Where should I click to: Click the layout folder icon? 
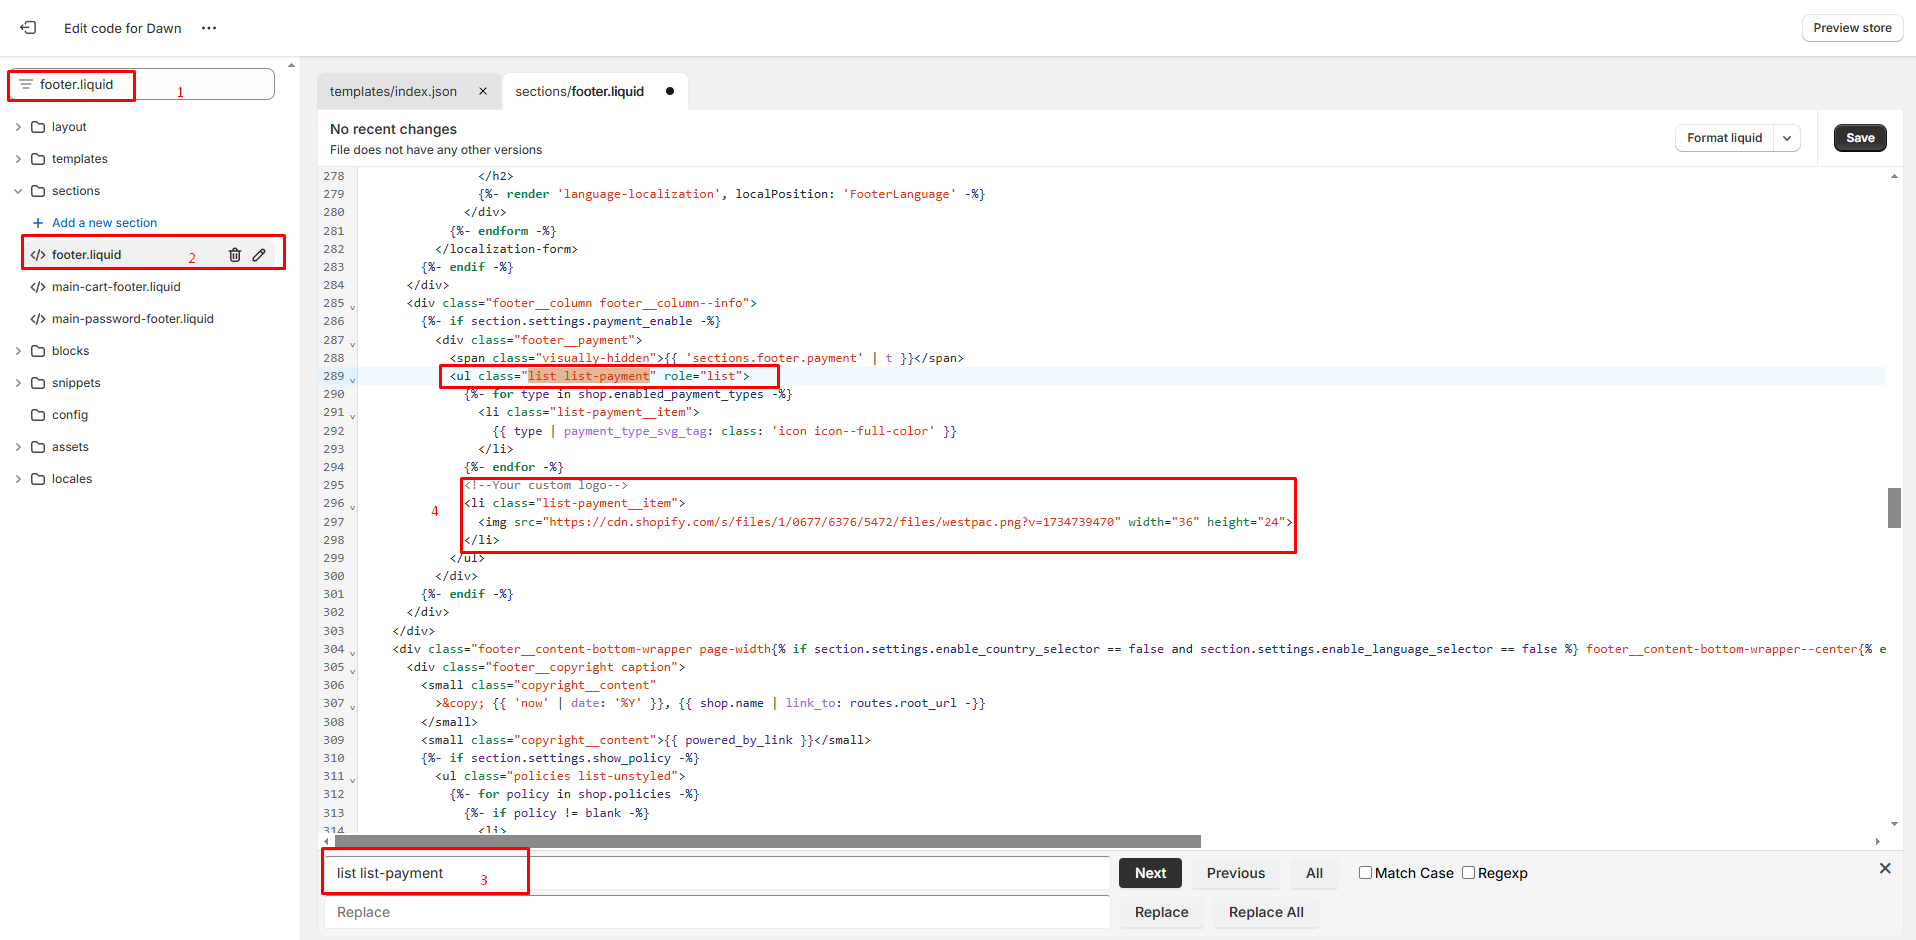[x=38, y=127]
